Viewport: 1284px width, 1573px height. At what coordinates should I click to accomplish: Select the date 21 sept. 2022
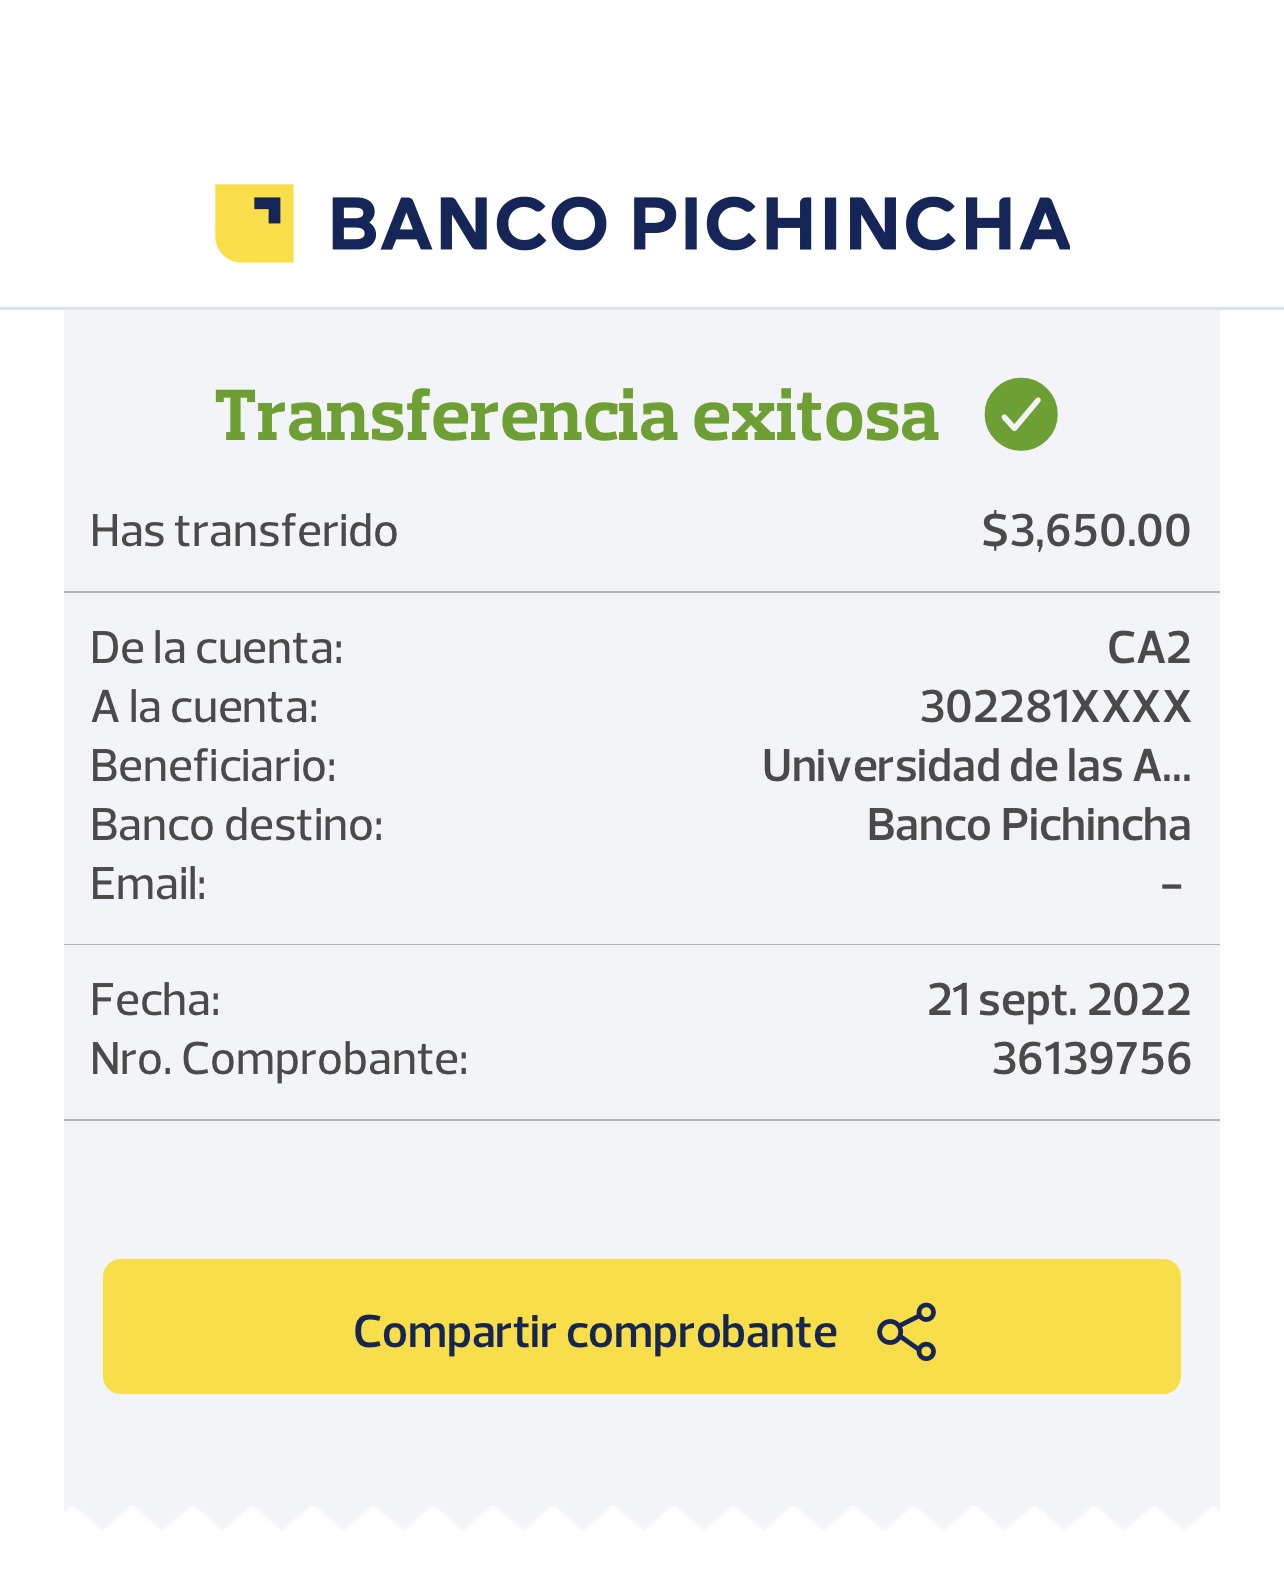1058,999
